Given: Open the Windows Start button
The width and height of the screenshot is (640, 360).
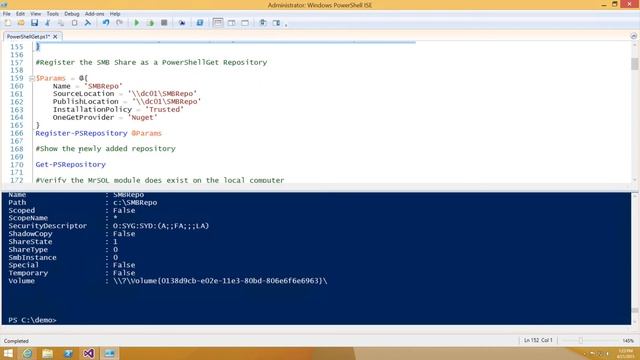Looking at the screenshot, I should click(x=8, y=353).
